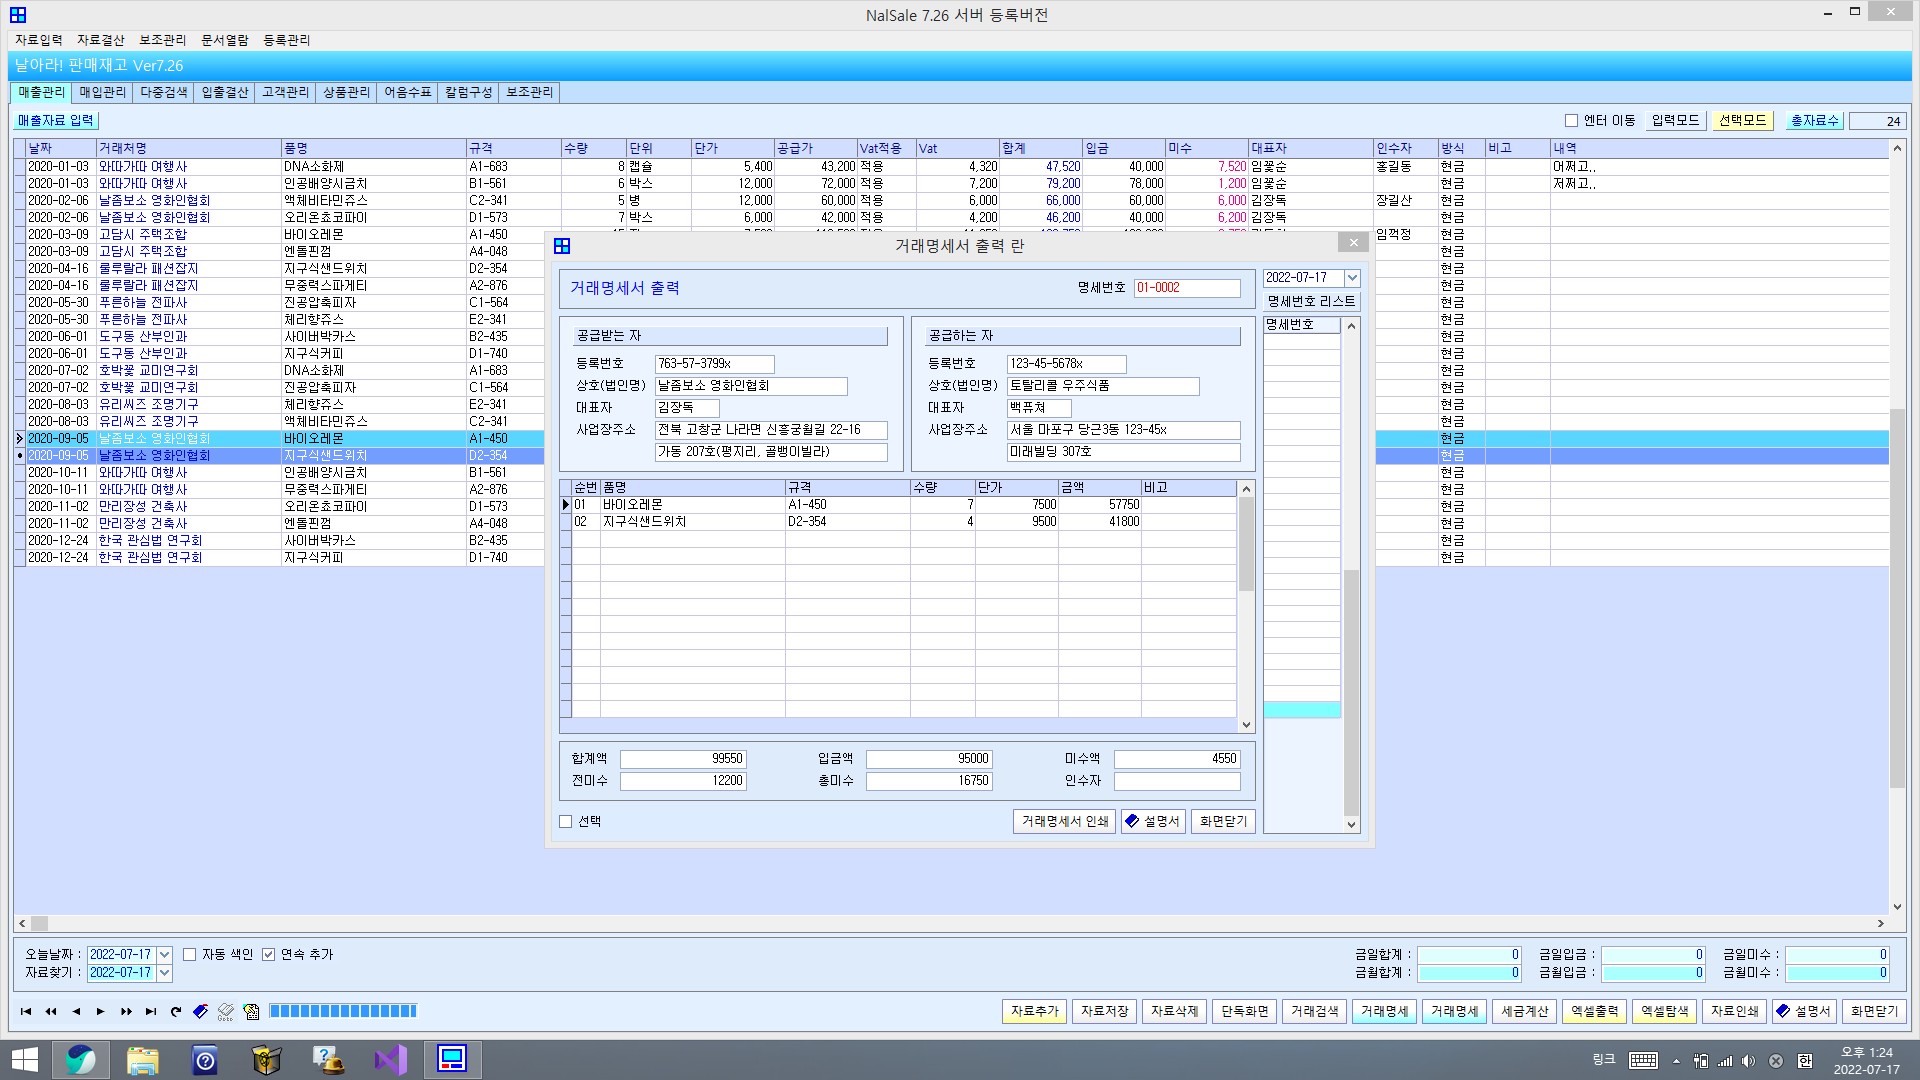Viewport: 1920px width, 1080px height.
Task: Open Visual Studio from the taskbar
Action: point(391,1060)
